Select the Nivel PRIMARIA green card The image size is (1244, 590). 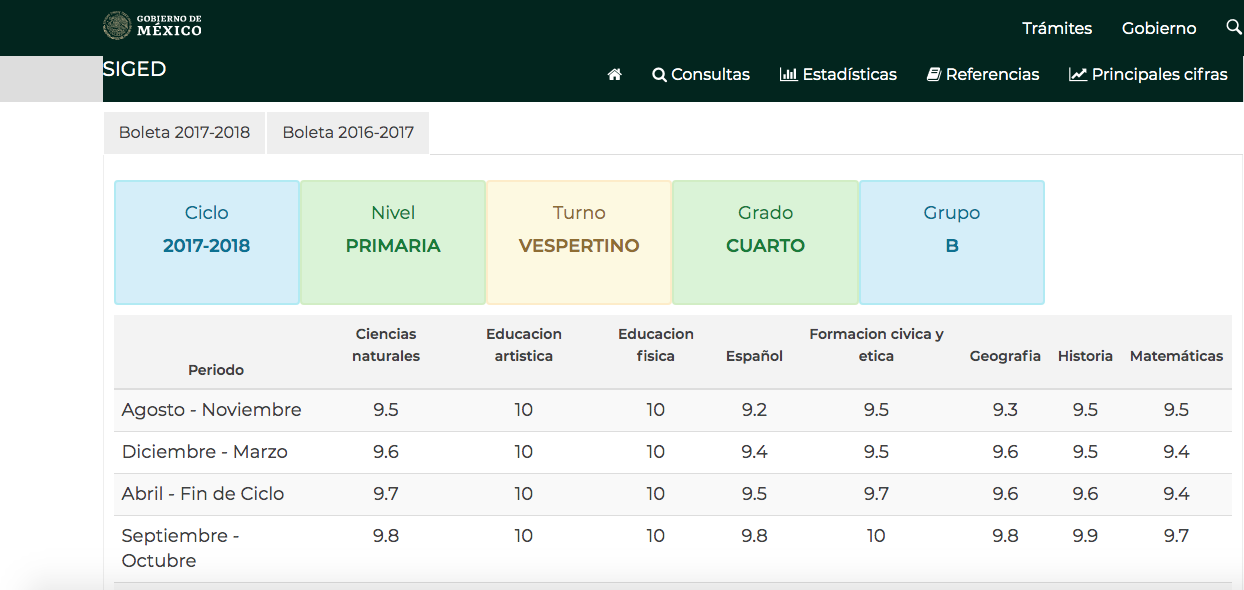point(393,242)
